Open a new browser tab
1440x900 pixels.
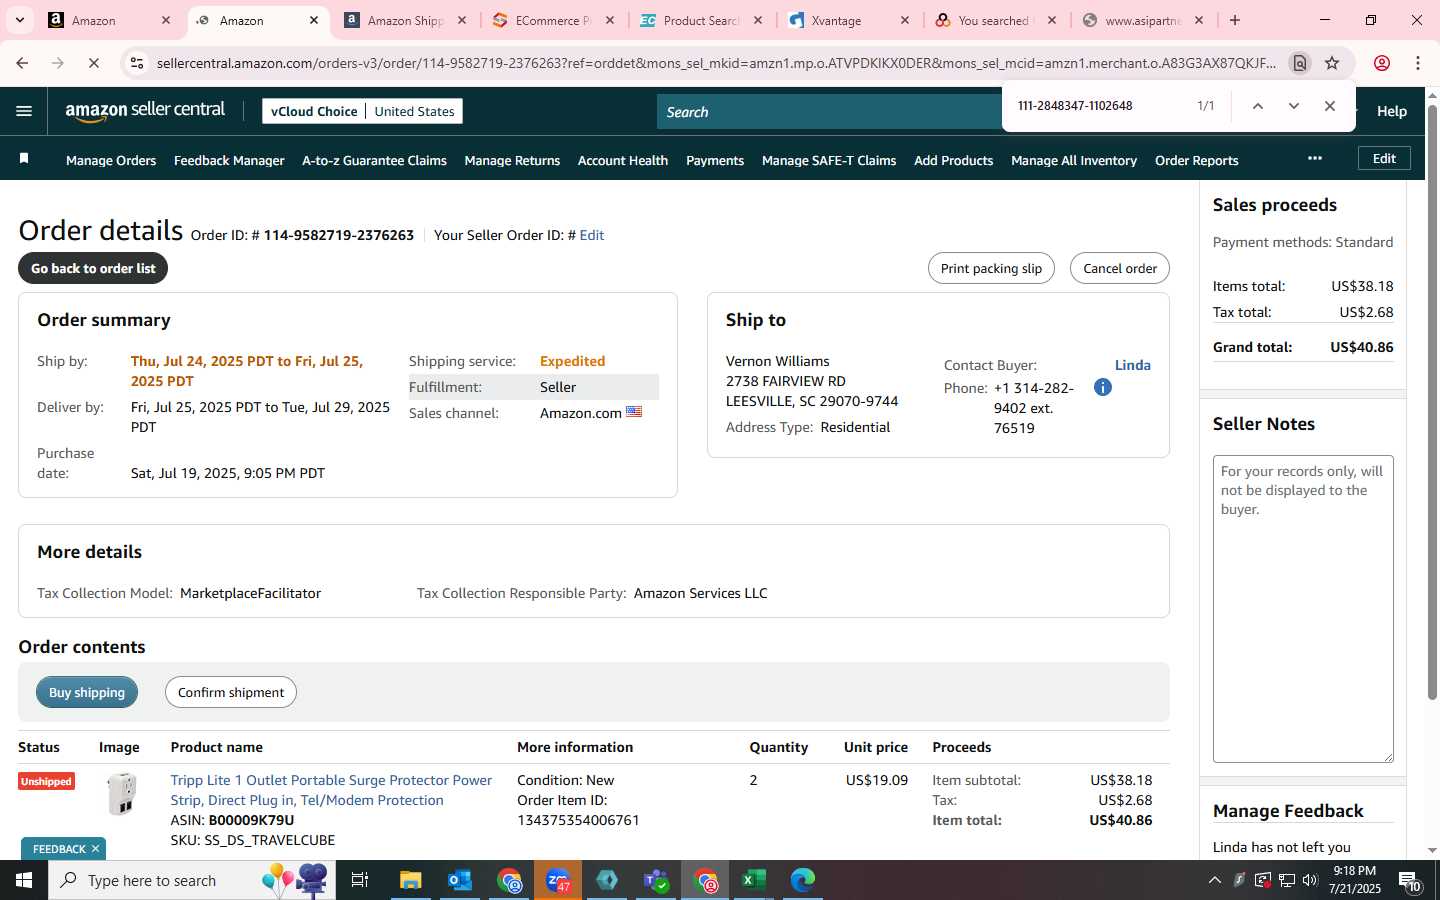[x=1234, y=20]
